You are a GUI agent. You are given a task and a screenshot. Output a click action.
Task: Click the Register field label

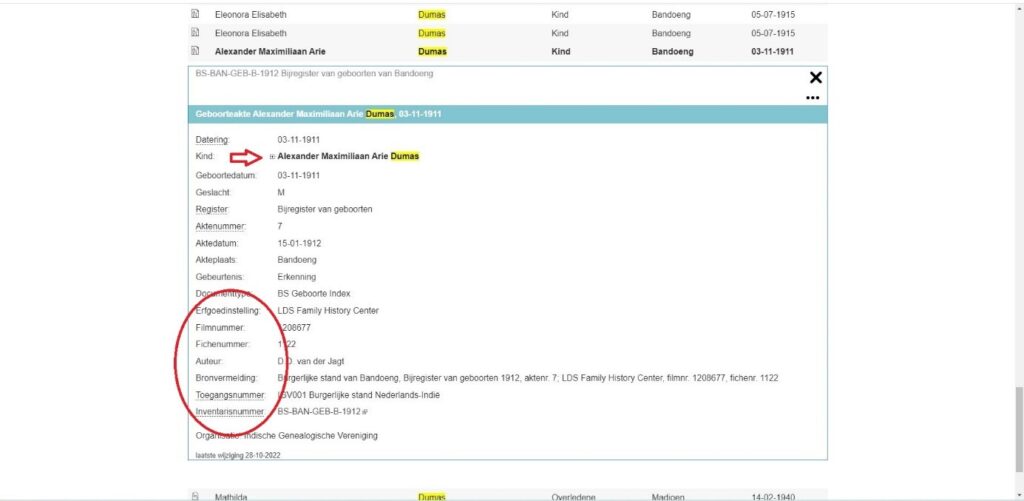pos(213,208)
